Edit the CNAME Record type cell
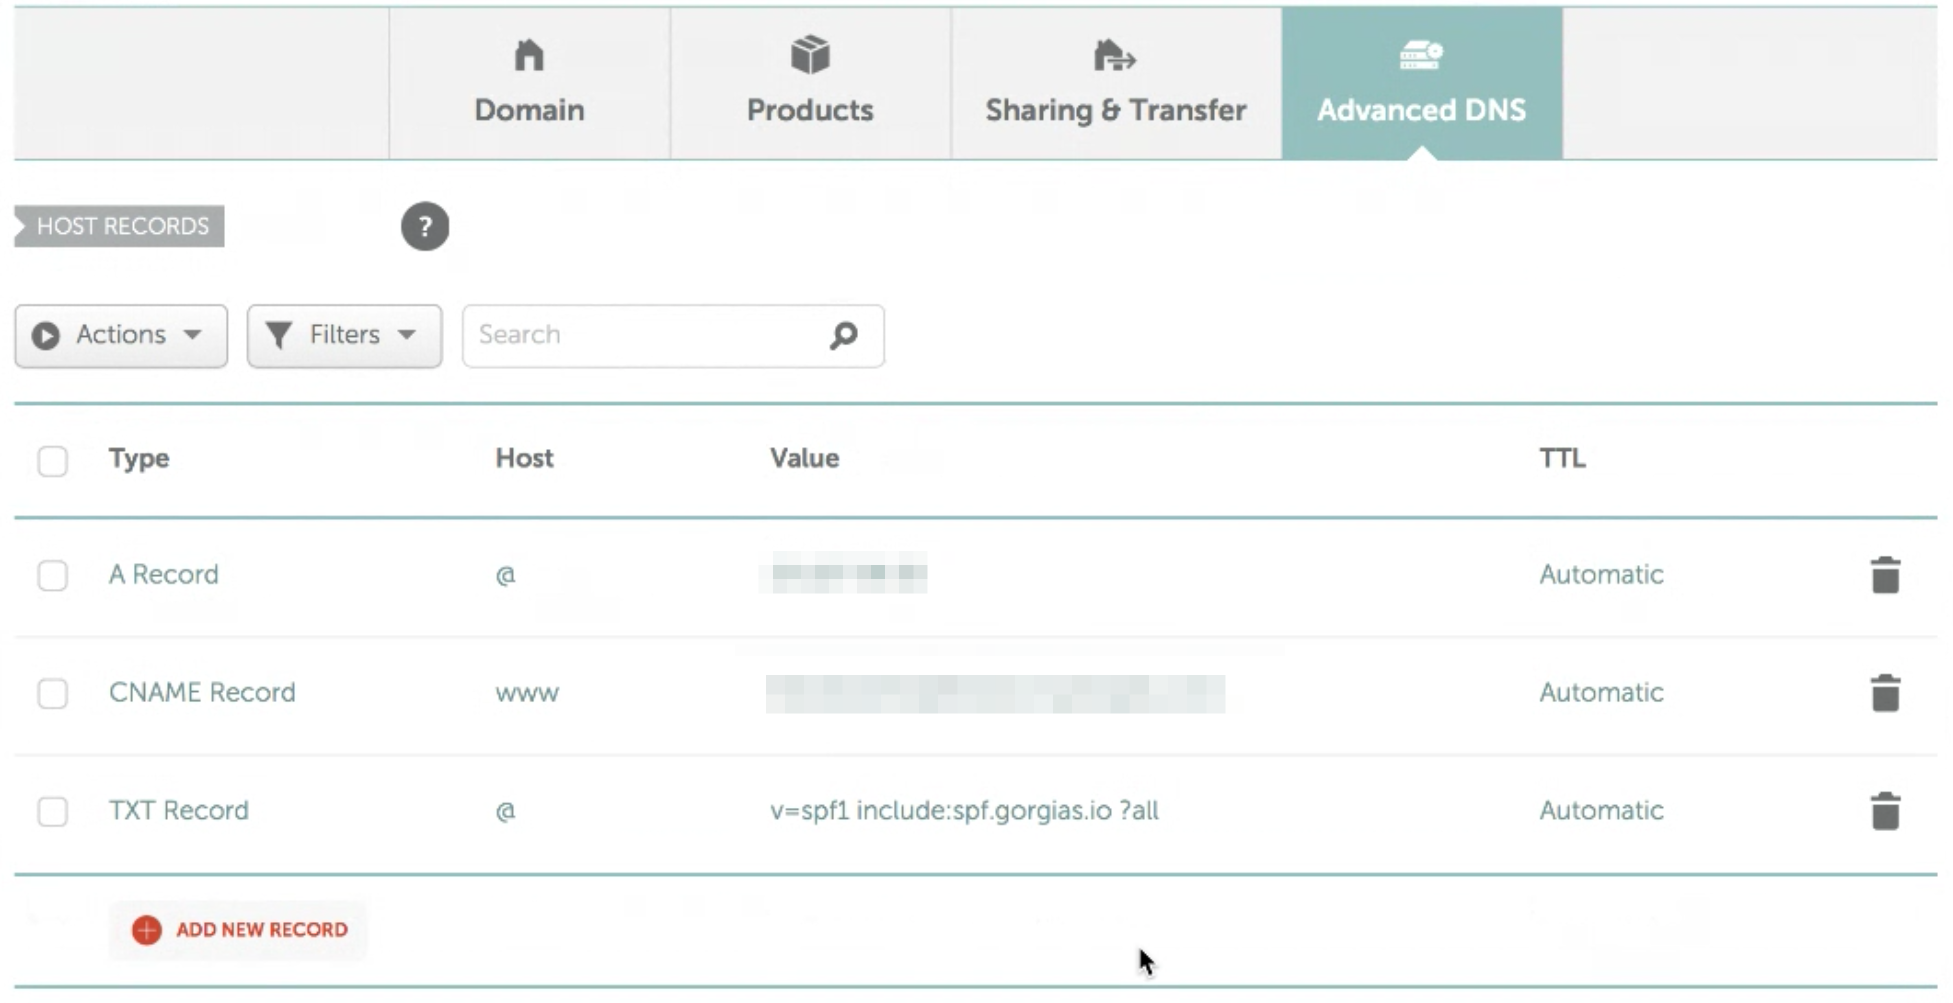The image size is (1953, 1003). point(202,692)
